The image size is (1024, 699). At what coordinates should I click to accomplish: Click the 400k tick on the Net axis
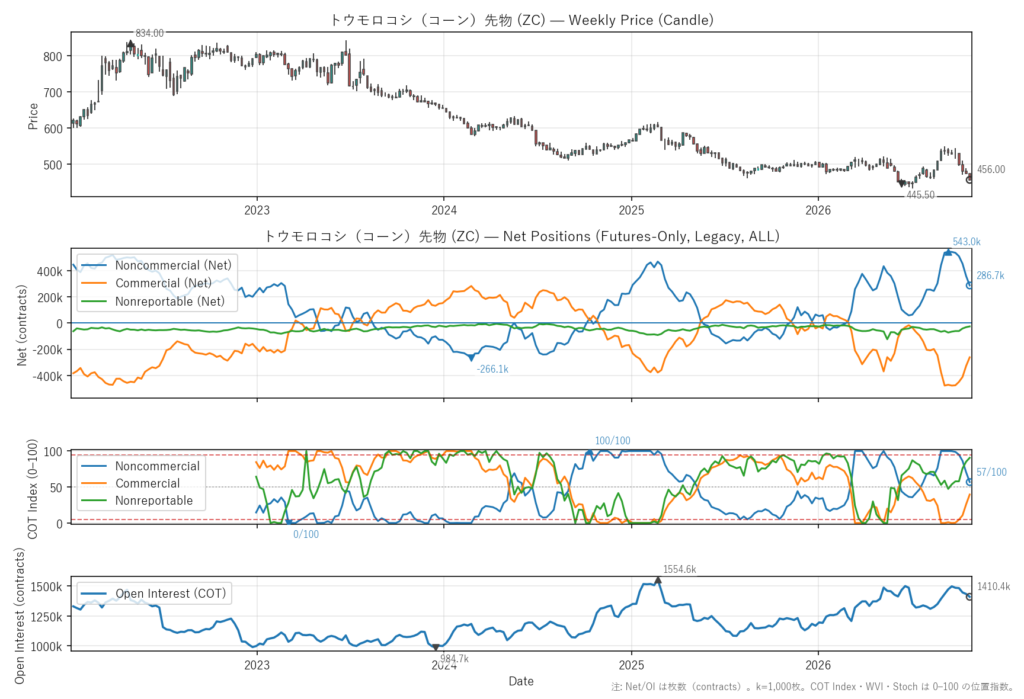50,271
